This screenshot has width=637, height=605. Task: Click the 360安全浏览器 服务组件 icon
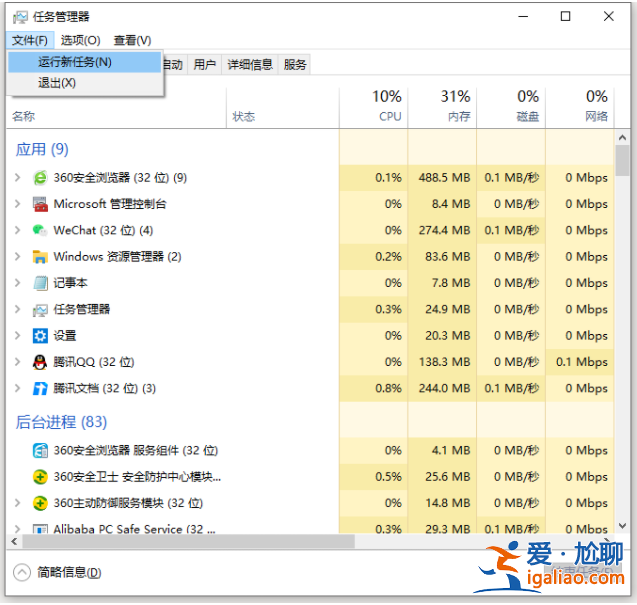point(40,451)
